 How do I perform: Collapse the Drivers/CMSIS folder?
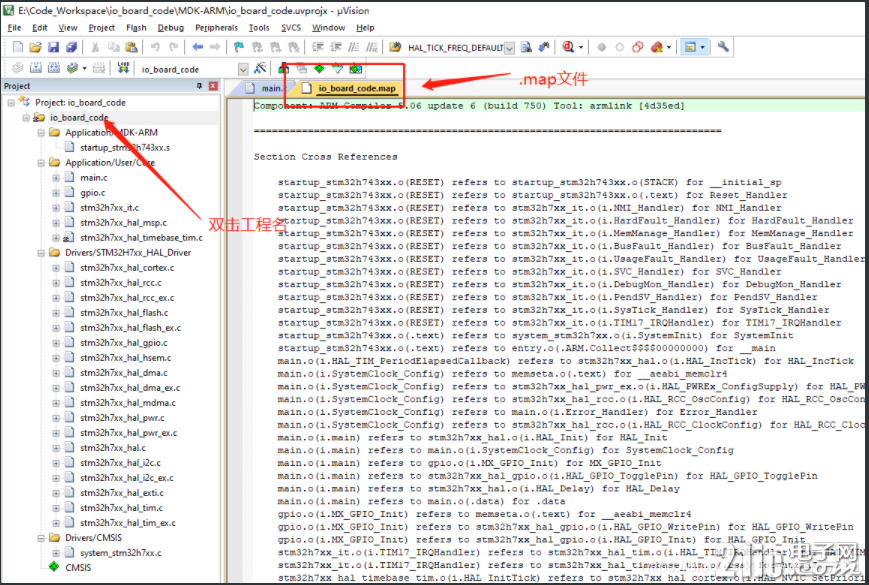(41, 538)
